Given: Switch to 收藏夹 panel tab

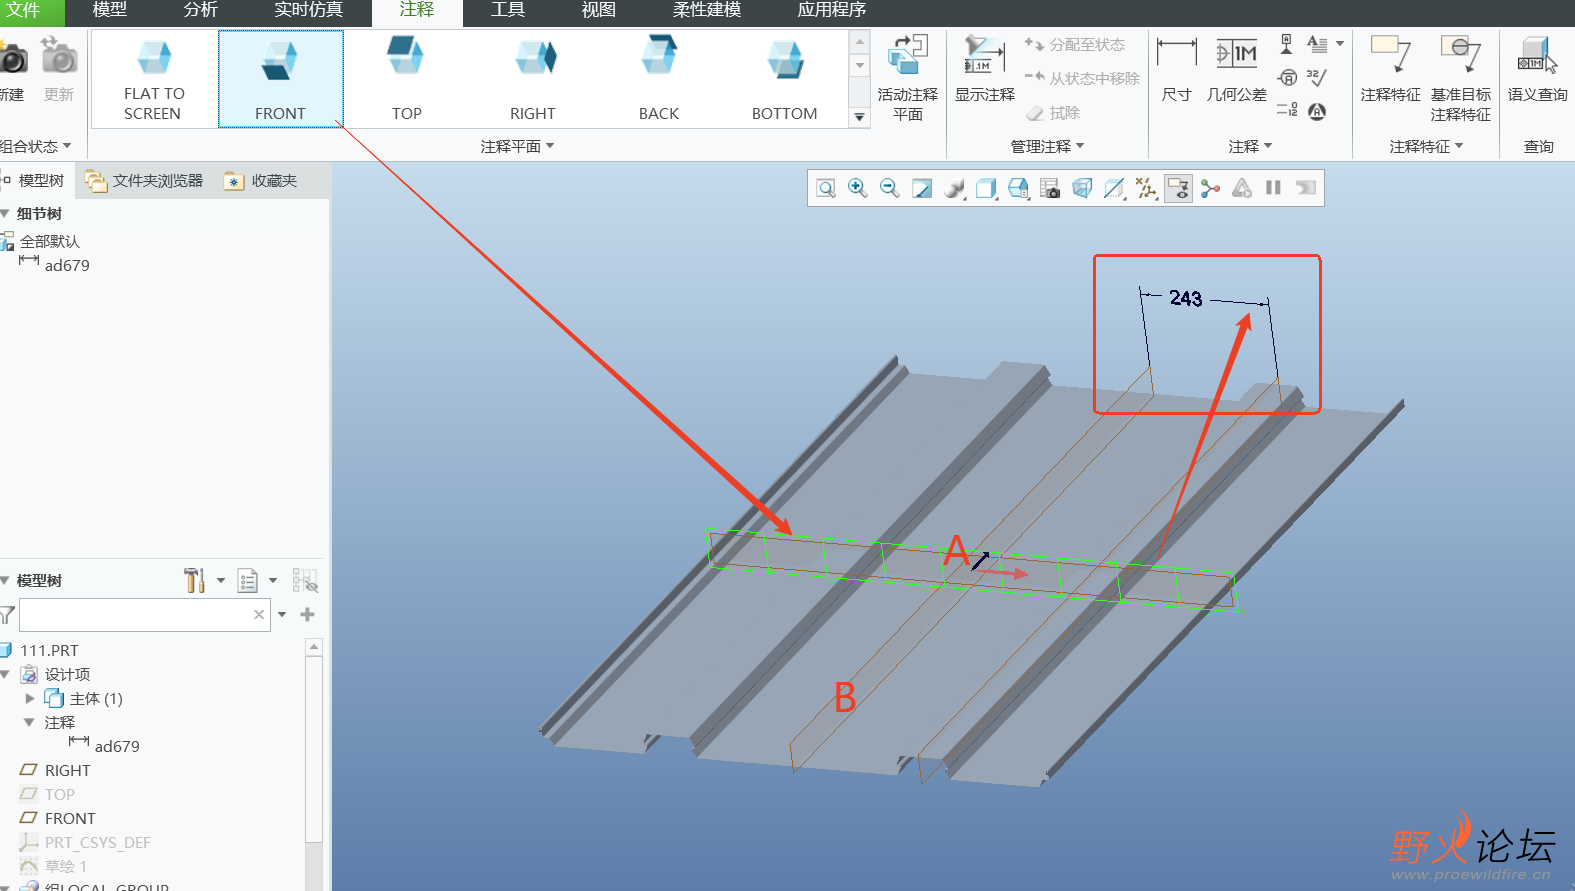Looking at the screenshot, I should point(261,181).
